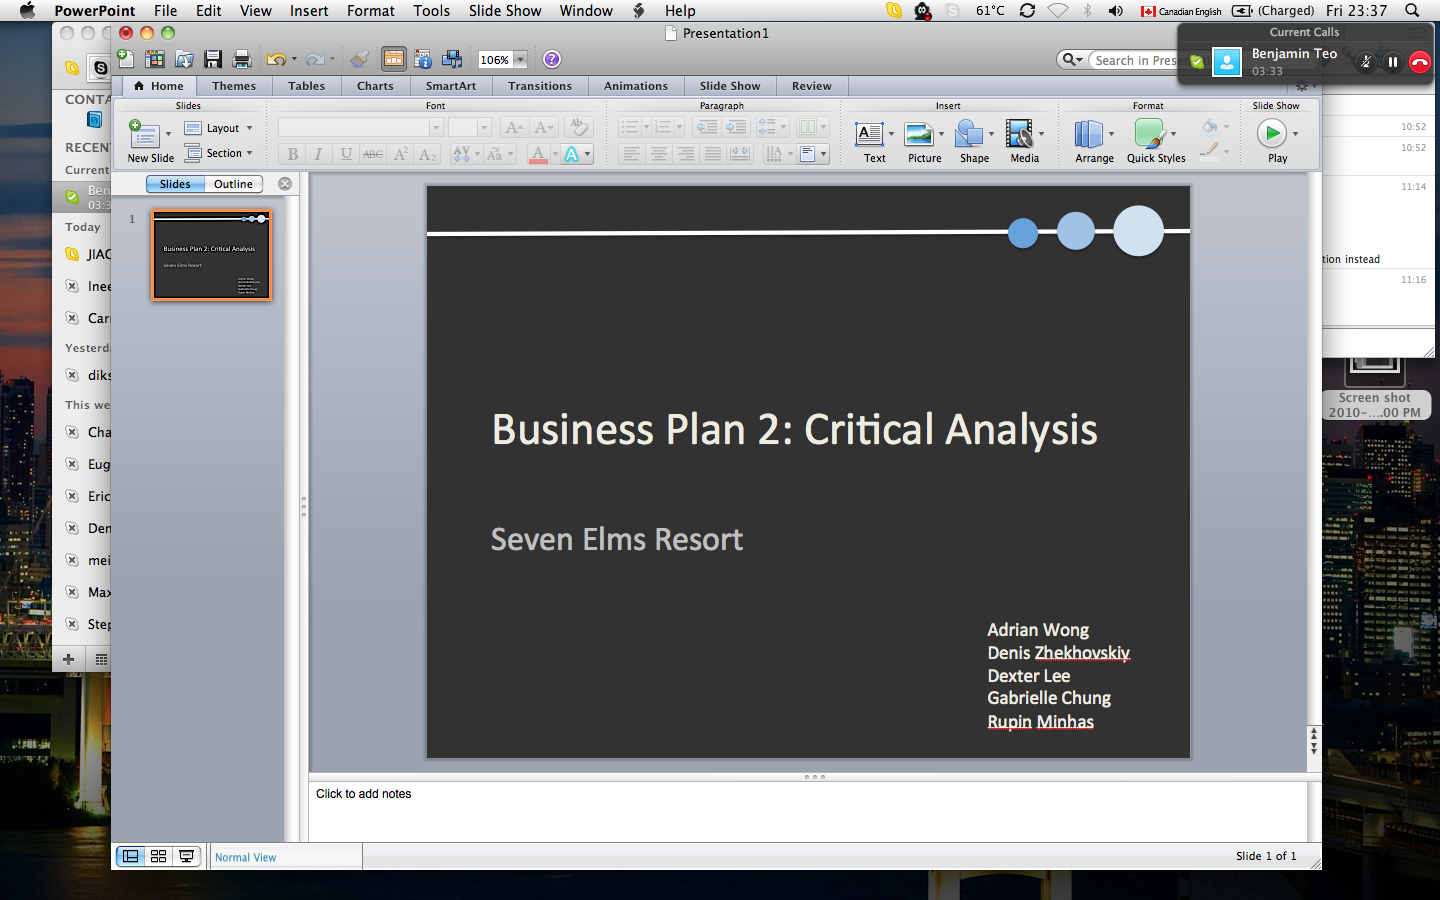Viewport: 1440px width, 900px height.
Task: Click the Print icon in toolbar
Action: tap(241, 59)
